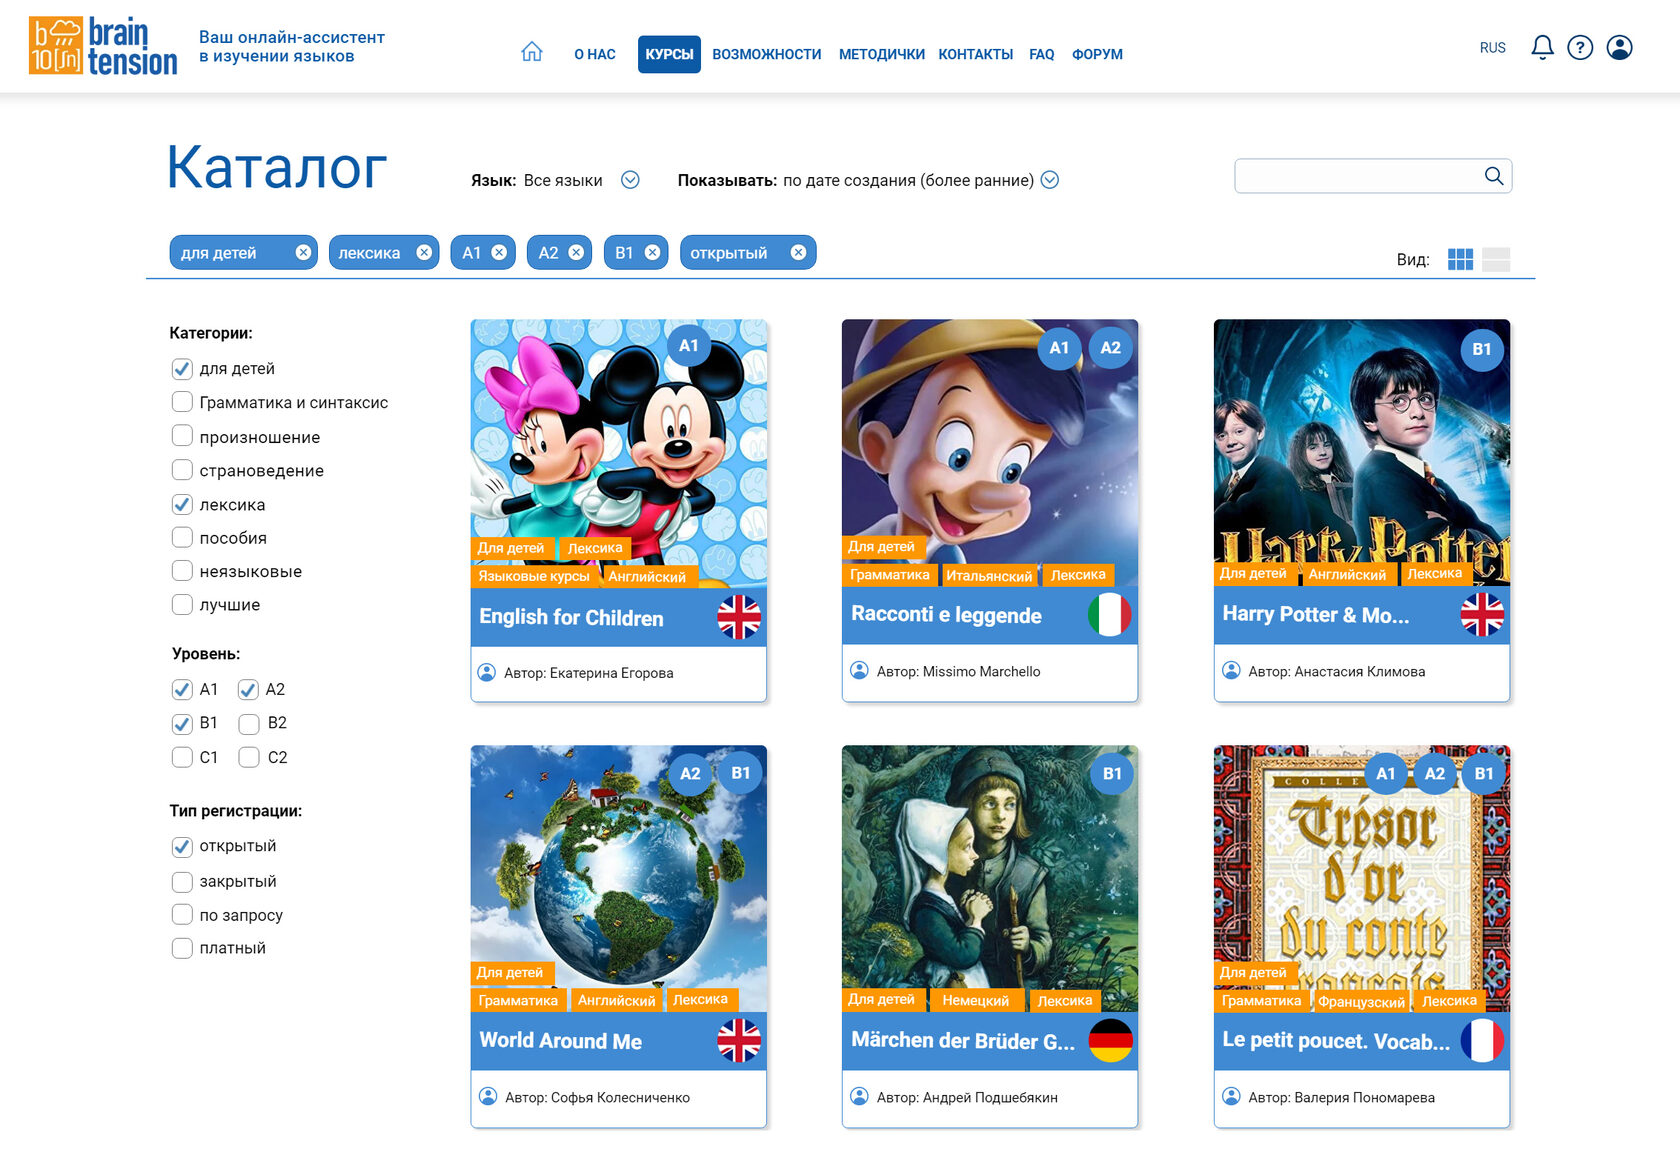This screenshot has height=1172, width=1680.
Task: Remove the A2 filter tag
Action: pos(576,253)
